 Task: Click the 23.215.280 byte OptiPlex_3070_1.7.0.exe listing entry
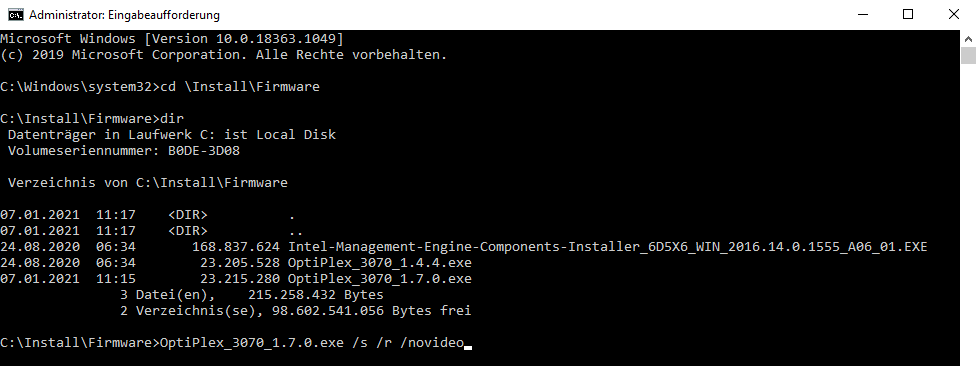(236, 279)
